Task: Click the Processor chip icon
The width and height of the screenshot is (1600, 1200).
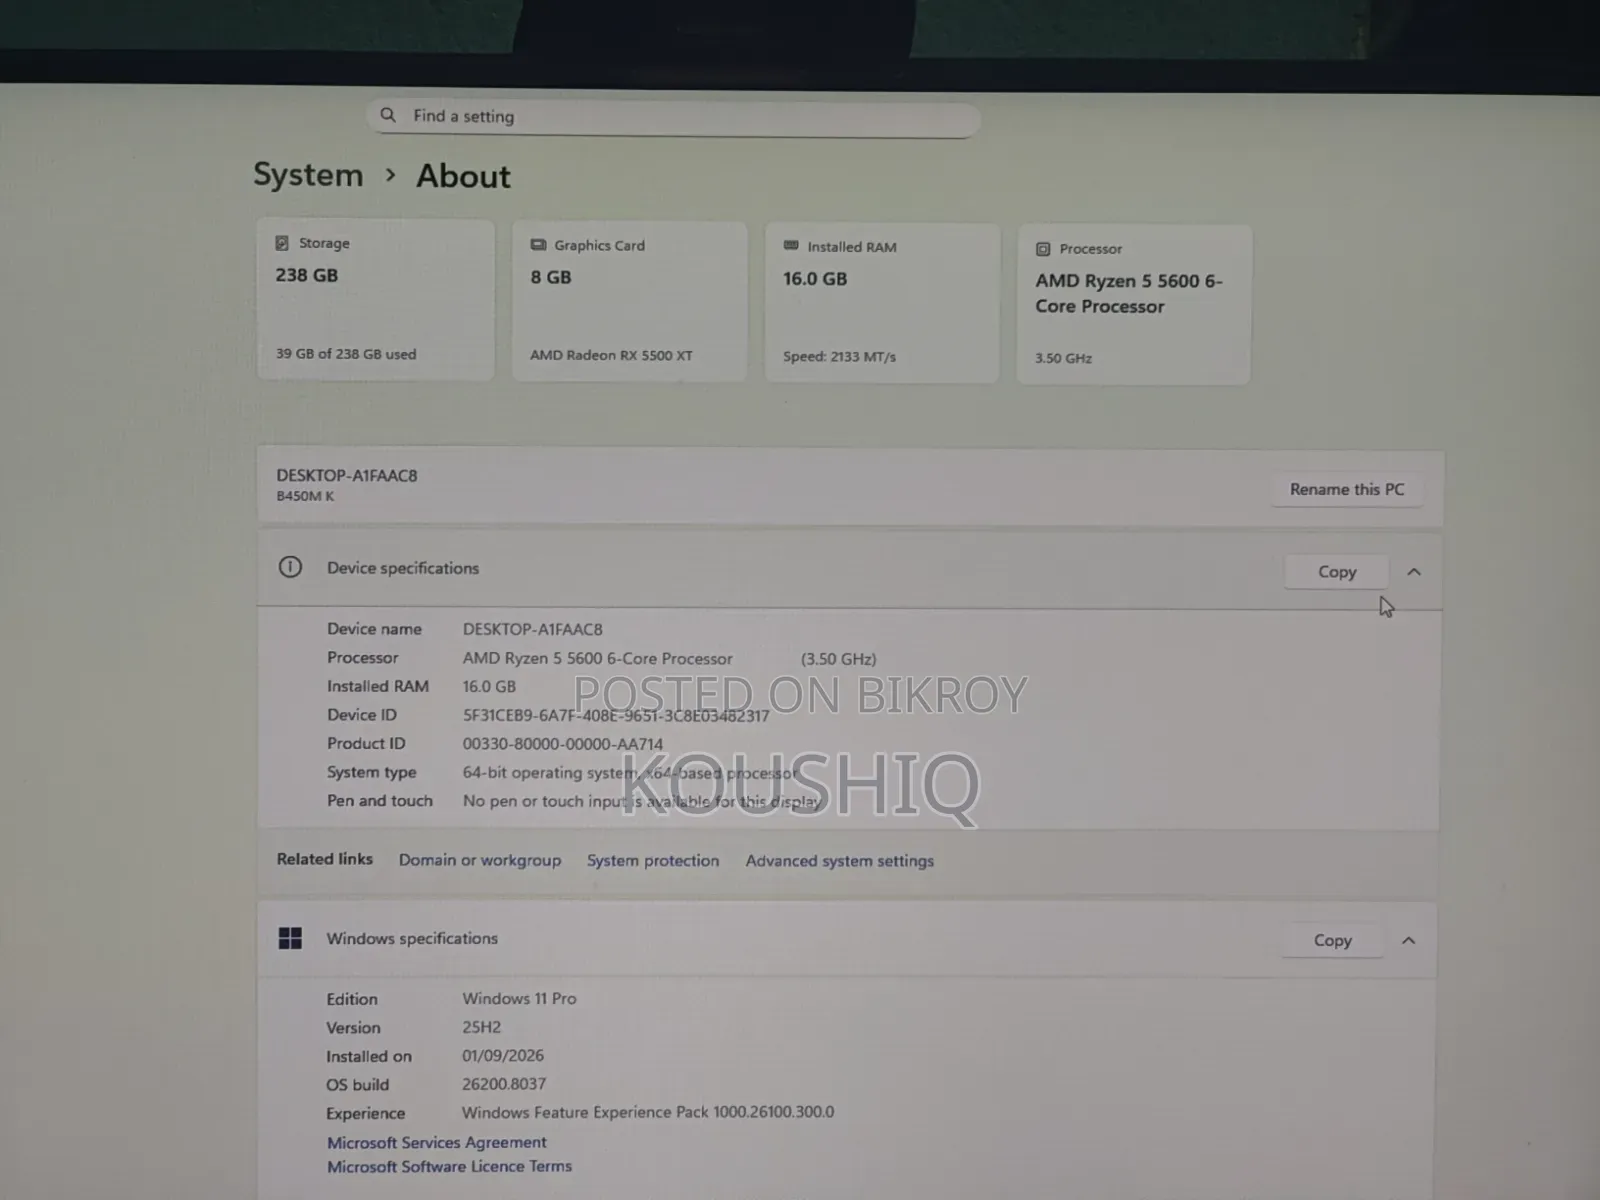Action: coord(1043,249)
